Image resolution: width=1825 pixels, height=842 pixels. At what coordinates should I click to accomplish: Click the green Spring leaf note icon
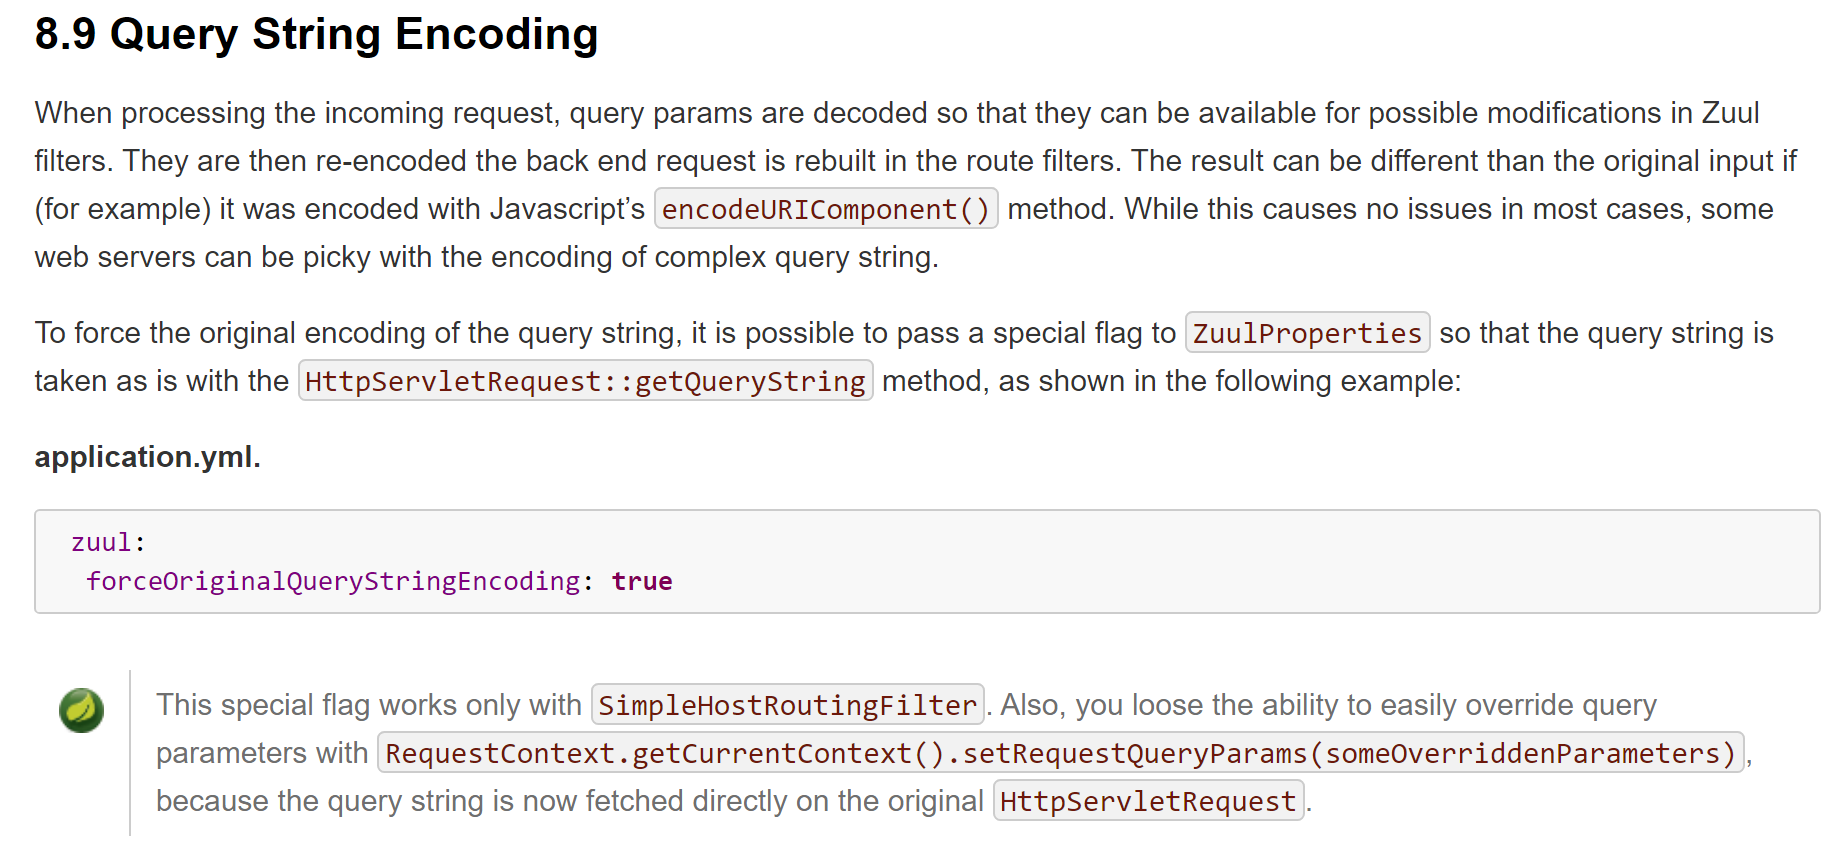click(81, 710)
